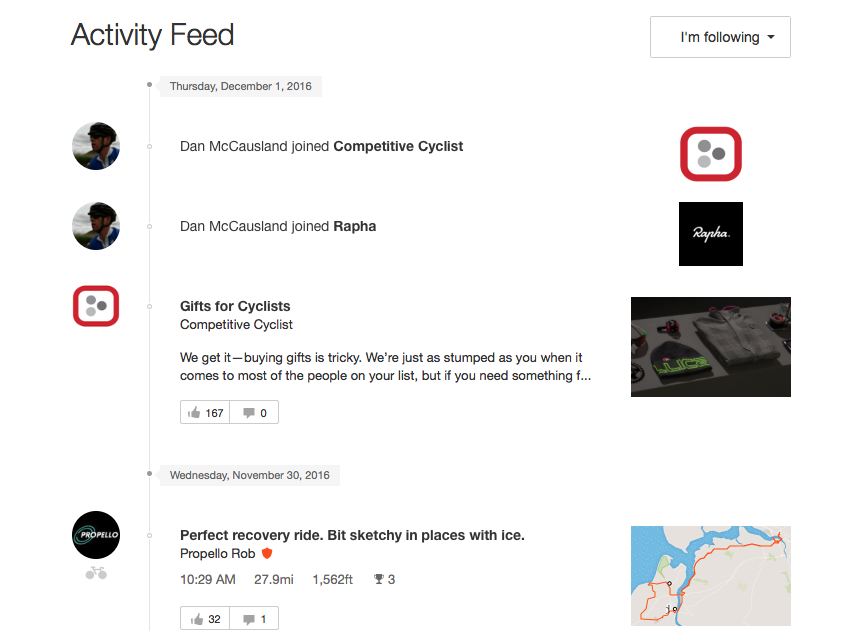Click the Propello Rob name link
Viewport: 845px width, 631px height.
click(218, 553)
